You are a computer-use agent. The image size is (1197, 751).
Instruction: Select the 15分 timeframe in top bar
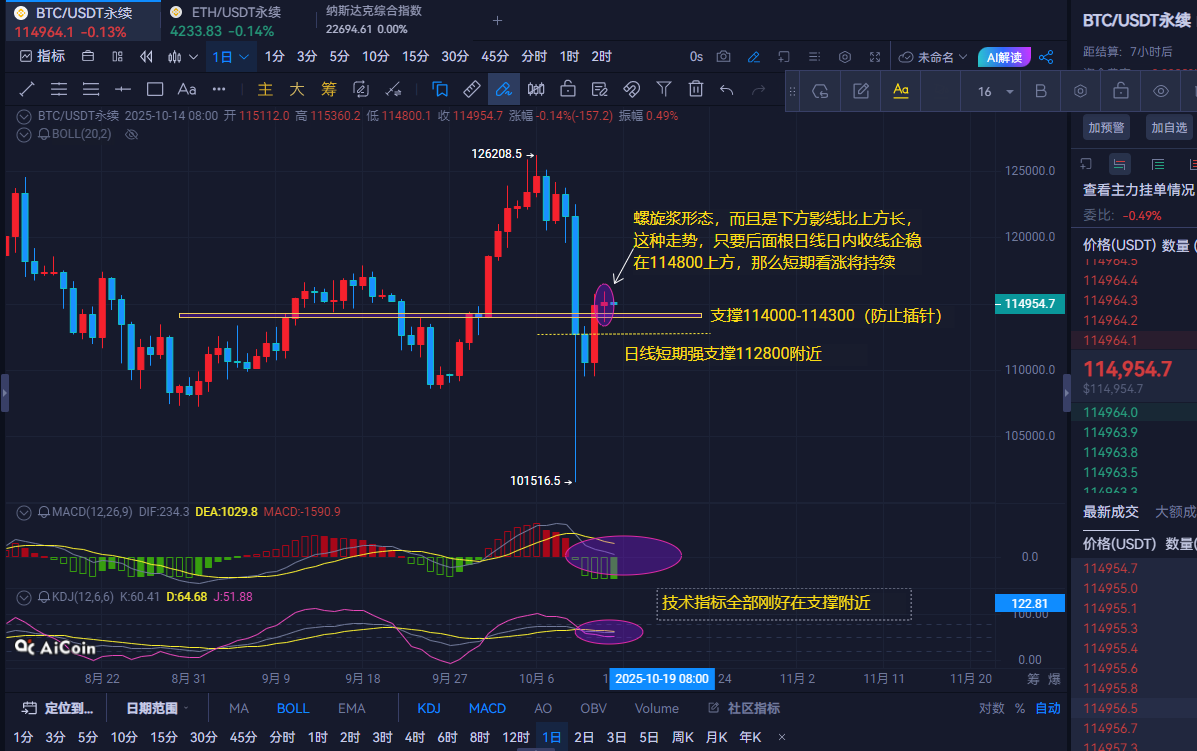pos(415,56)
